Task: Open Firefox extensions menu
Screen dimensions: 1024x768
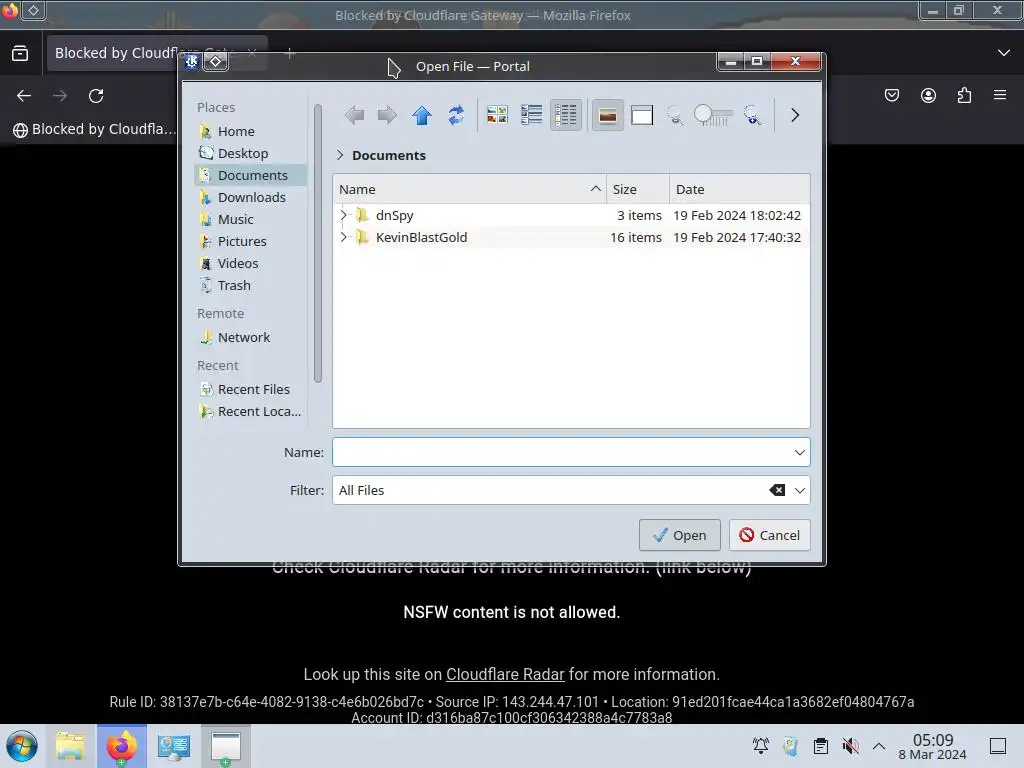Action: [964, 95]
